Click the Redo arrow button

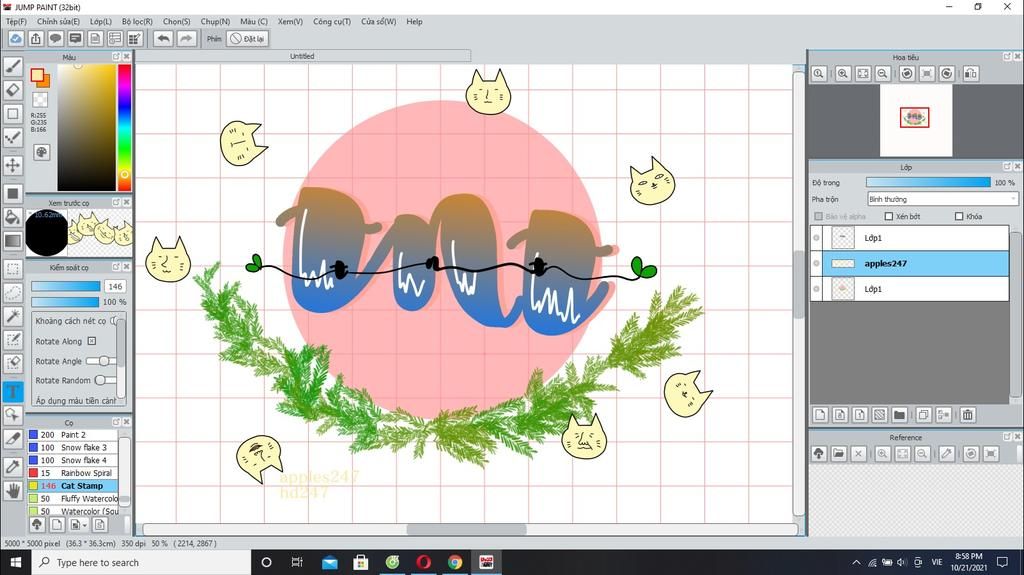(x=186, y=39)
